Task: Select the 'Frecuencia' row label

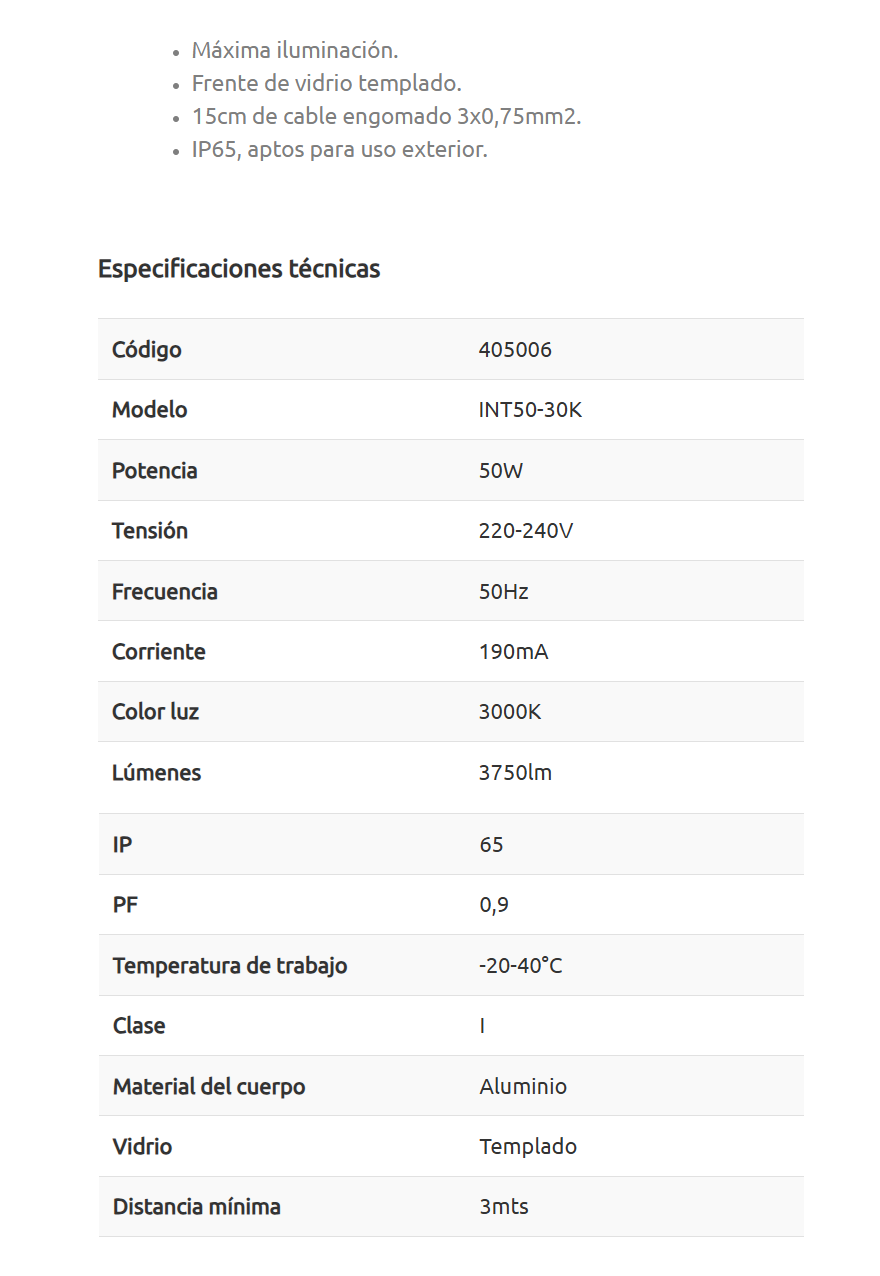Action: click(164, 591)
